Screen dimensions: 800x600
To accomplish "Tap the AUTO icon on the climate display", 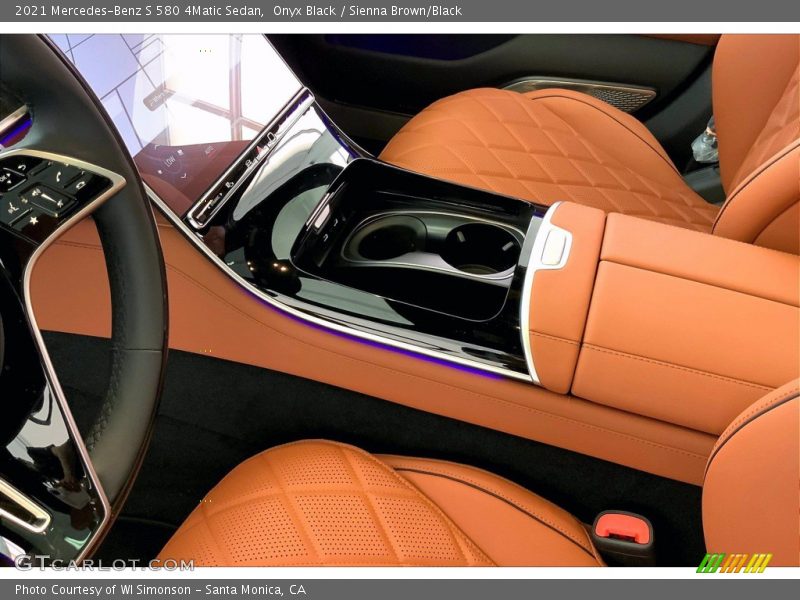I will pos(210,150).
